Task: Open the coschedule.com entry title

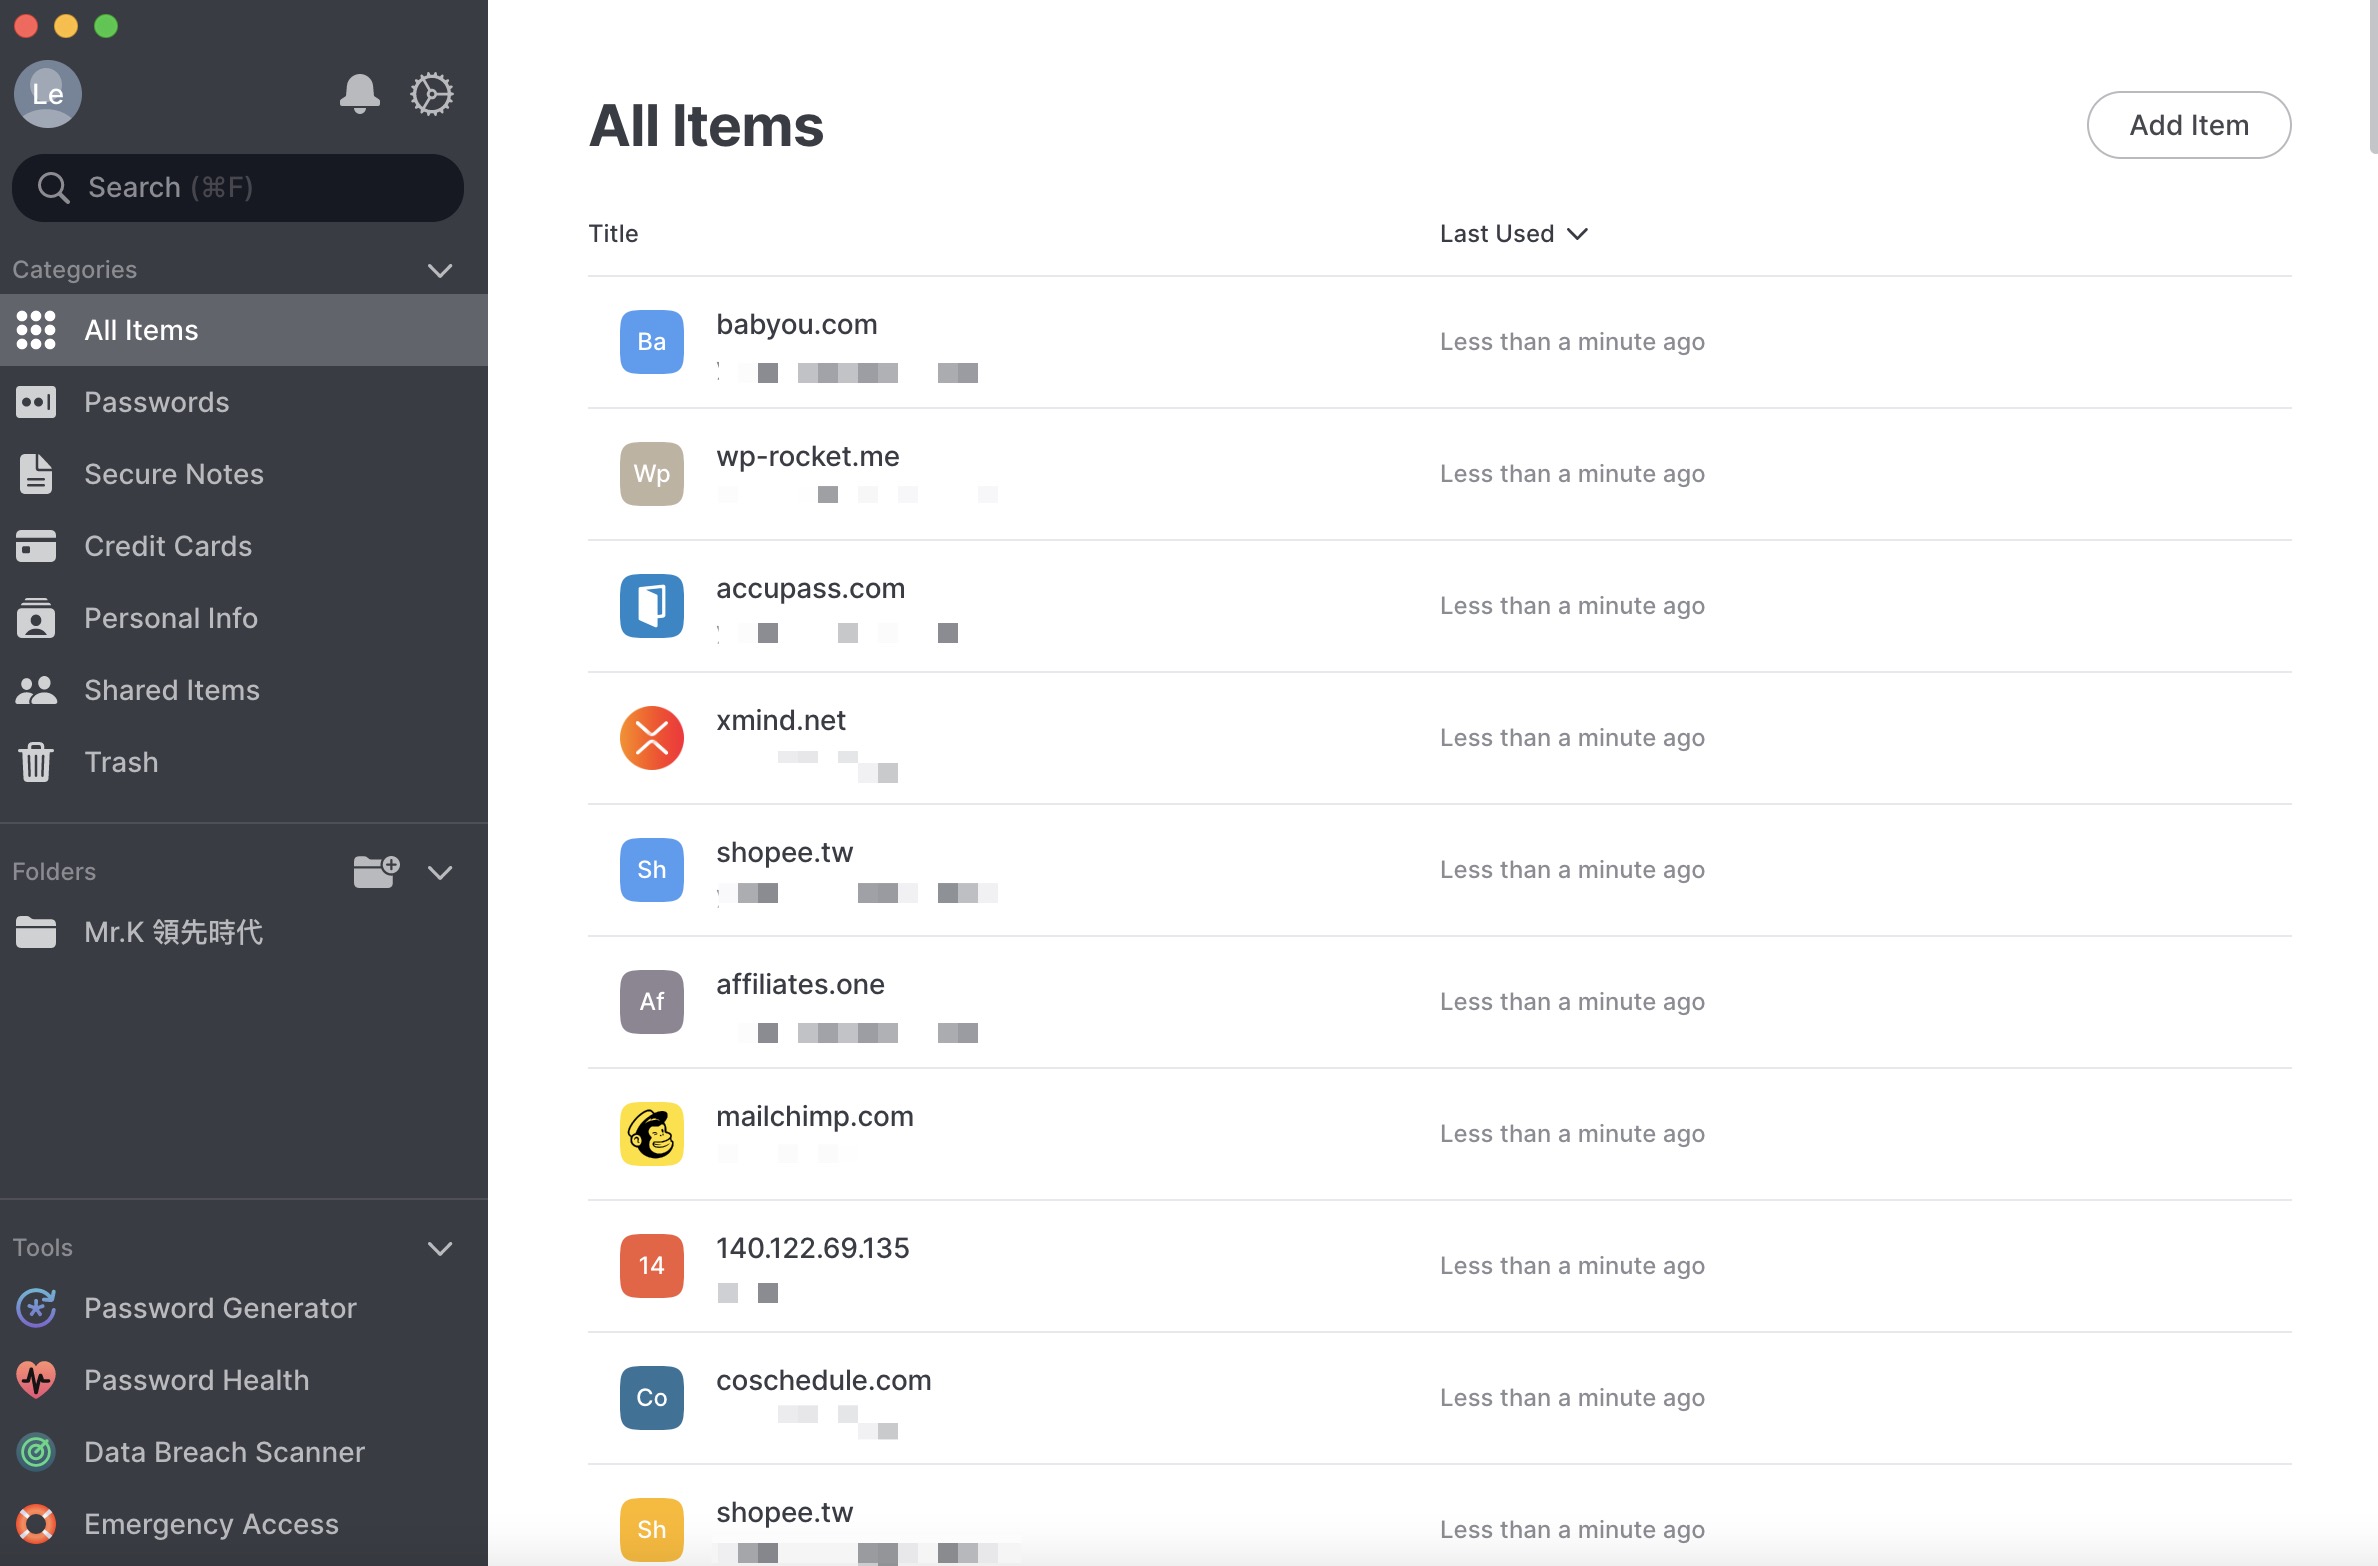Action: (824, 1380)
